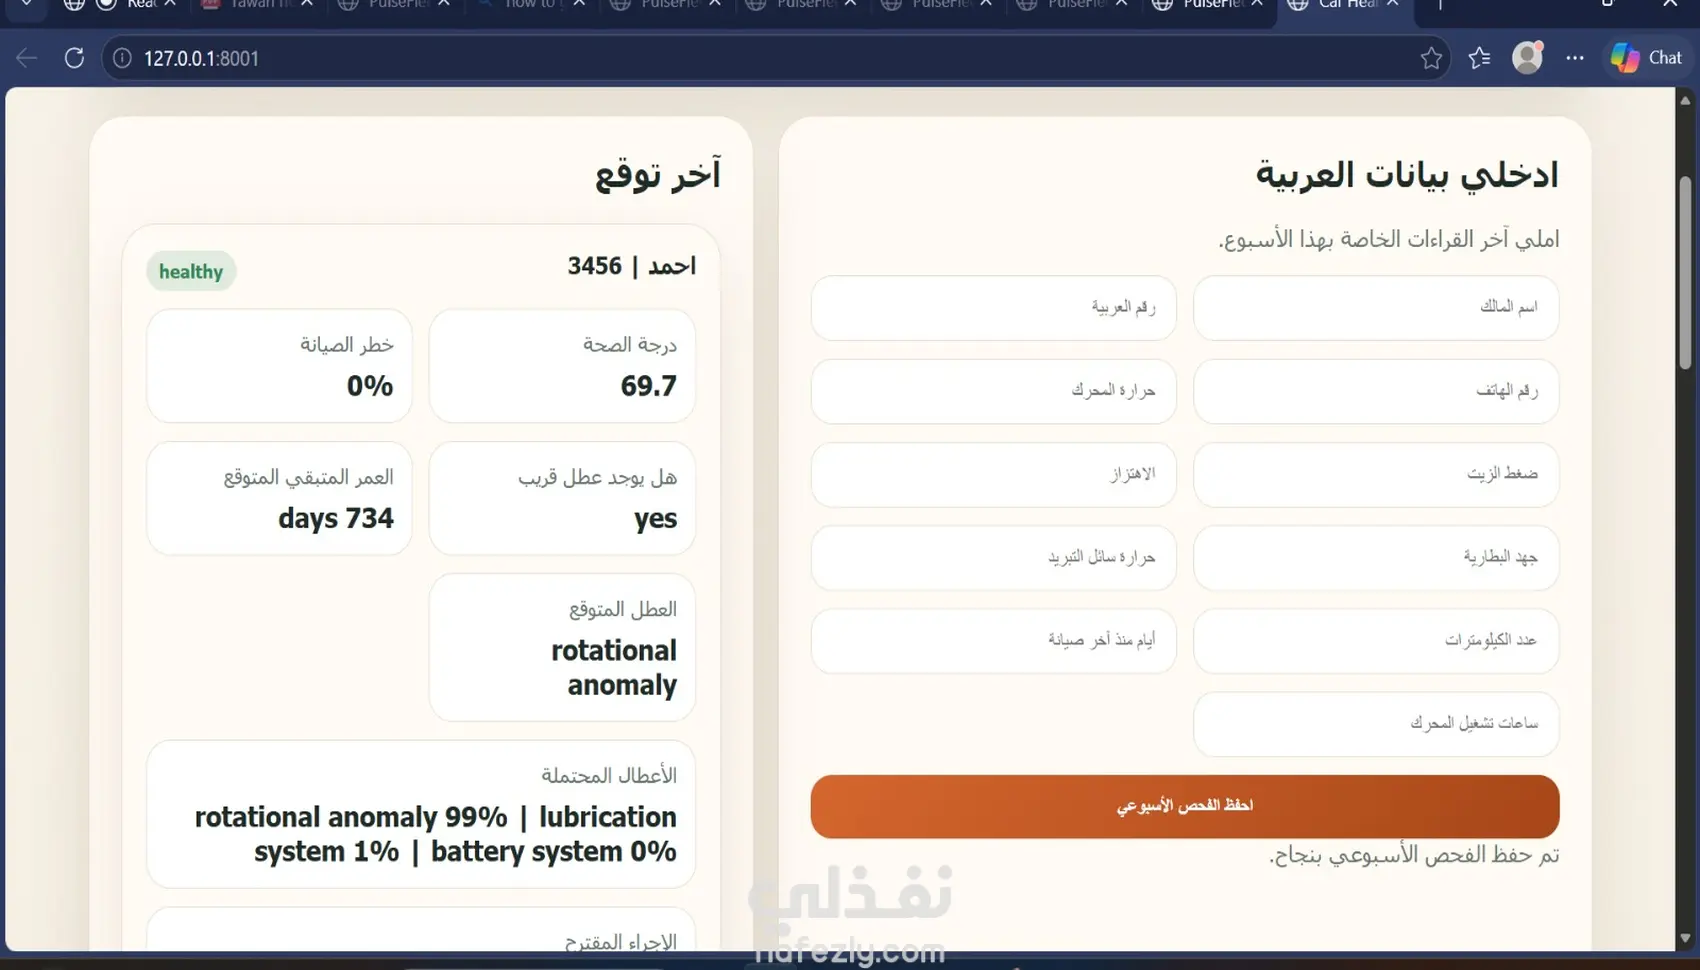Screen dimensions: 1700x970
Task: Submit the form with "احفظ الفحص الأسبوعي" button
Action: tap(1185, 806)
